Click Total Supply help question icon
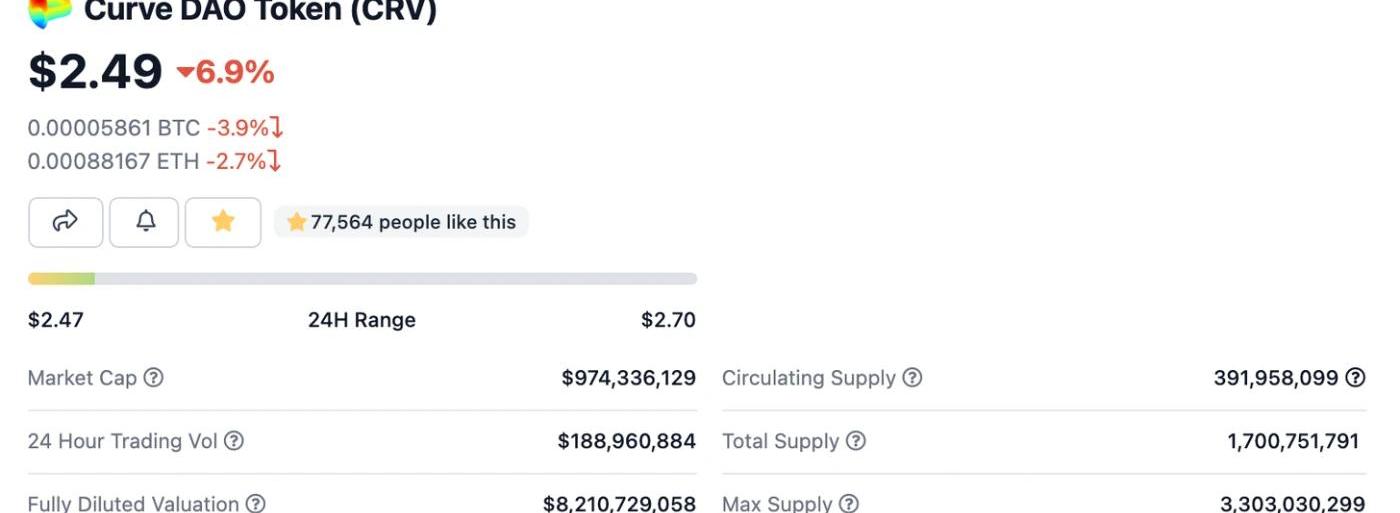 (x=856, y=441)
